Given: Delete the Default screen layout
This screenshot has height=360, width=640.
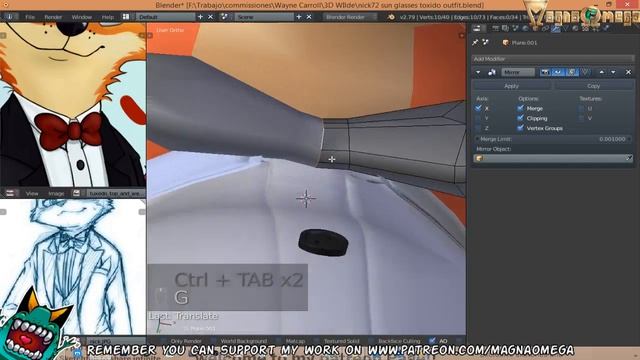Looking at the screenshot, I should point(211,17).
